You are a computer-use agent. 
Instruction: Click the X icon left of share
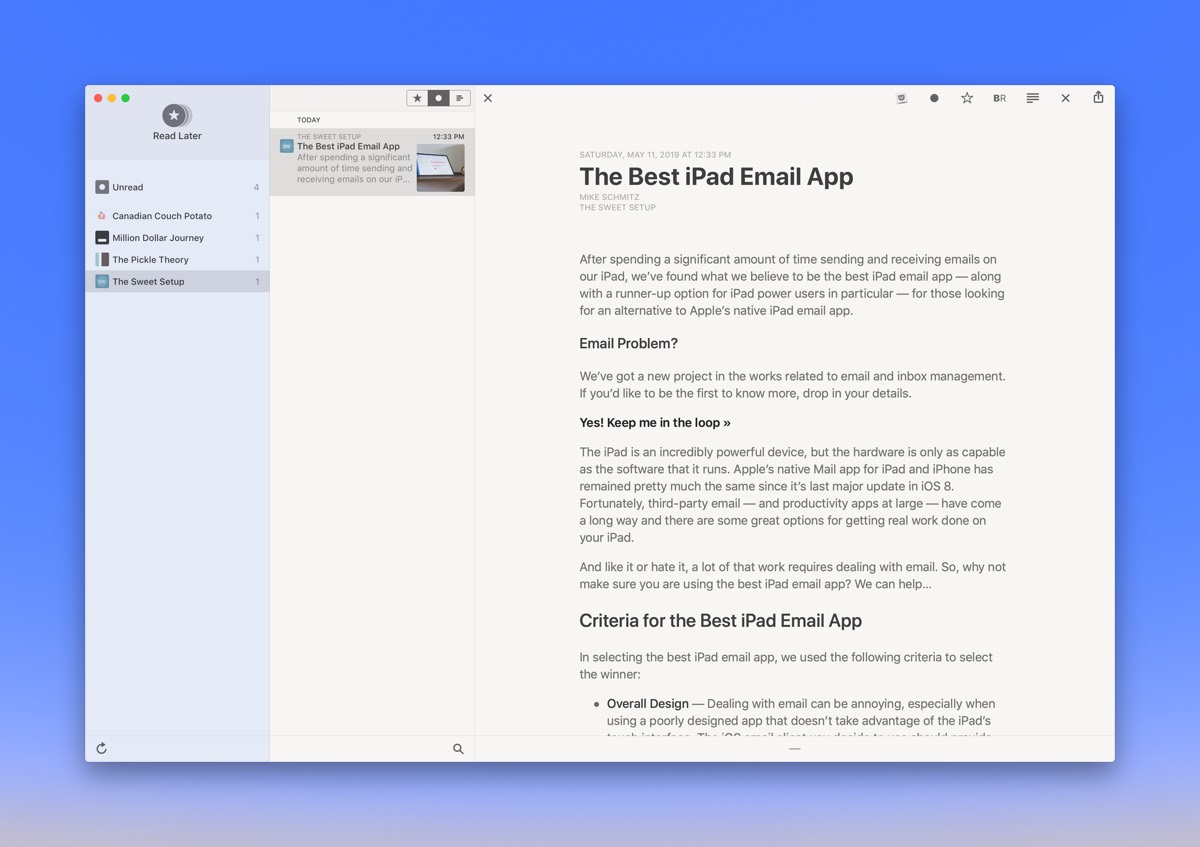(1066, 98)
